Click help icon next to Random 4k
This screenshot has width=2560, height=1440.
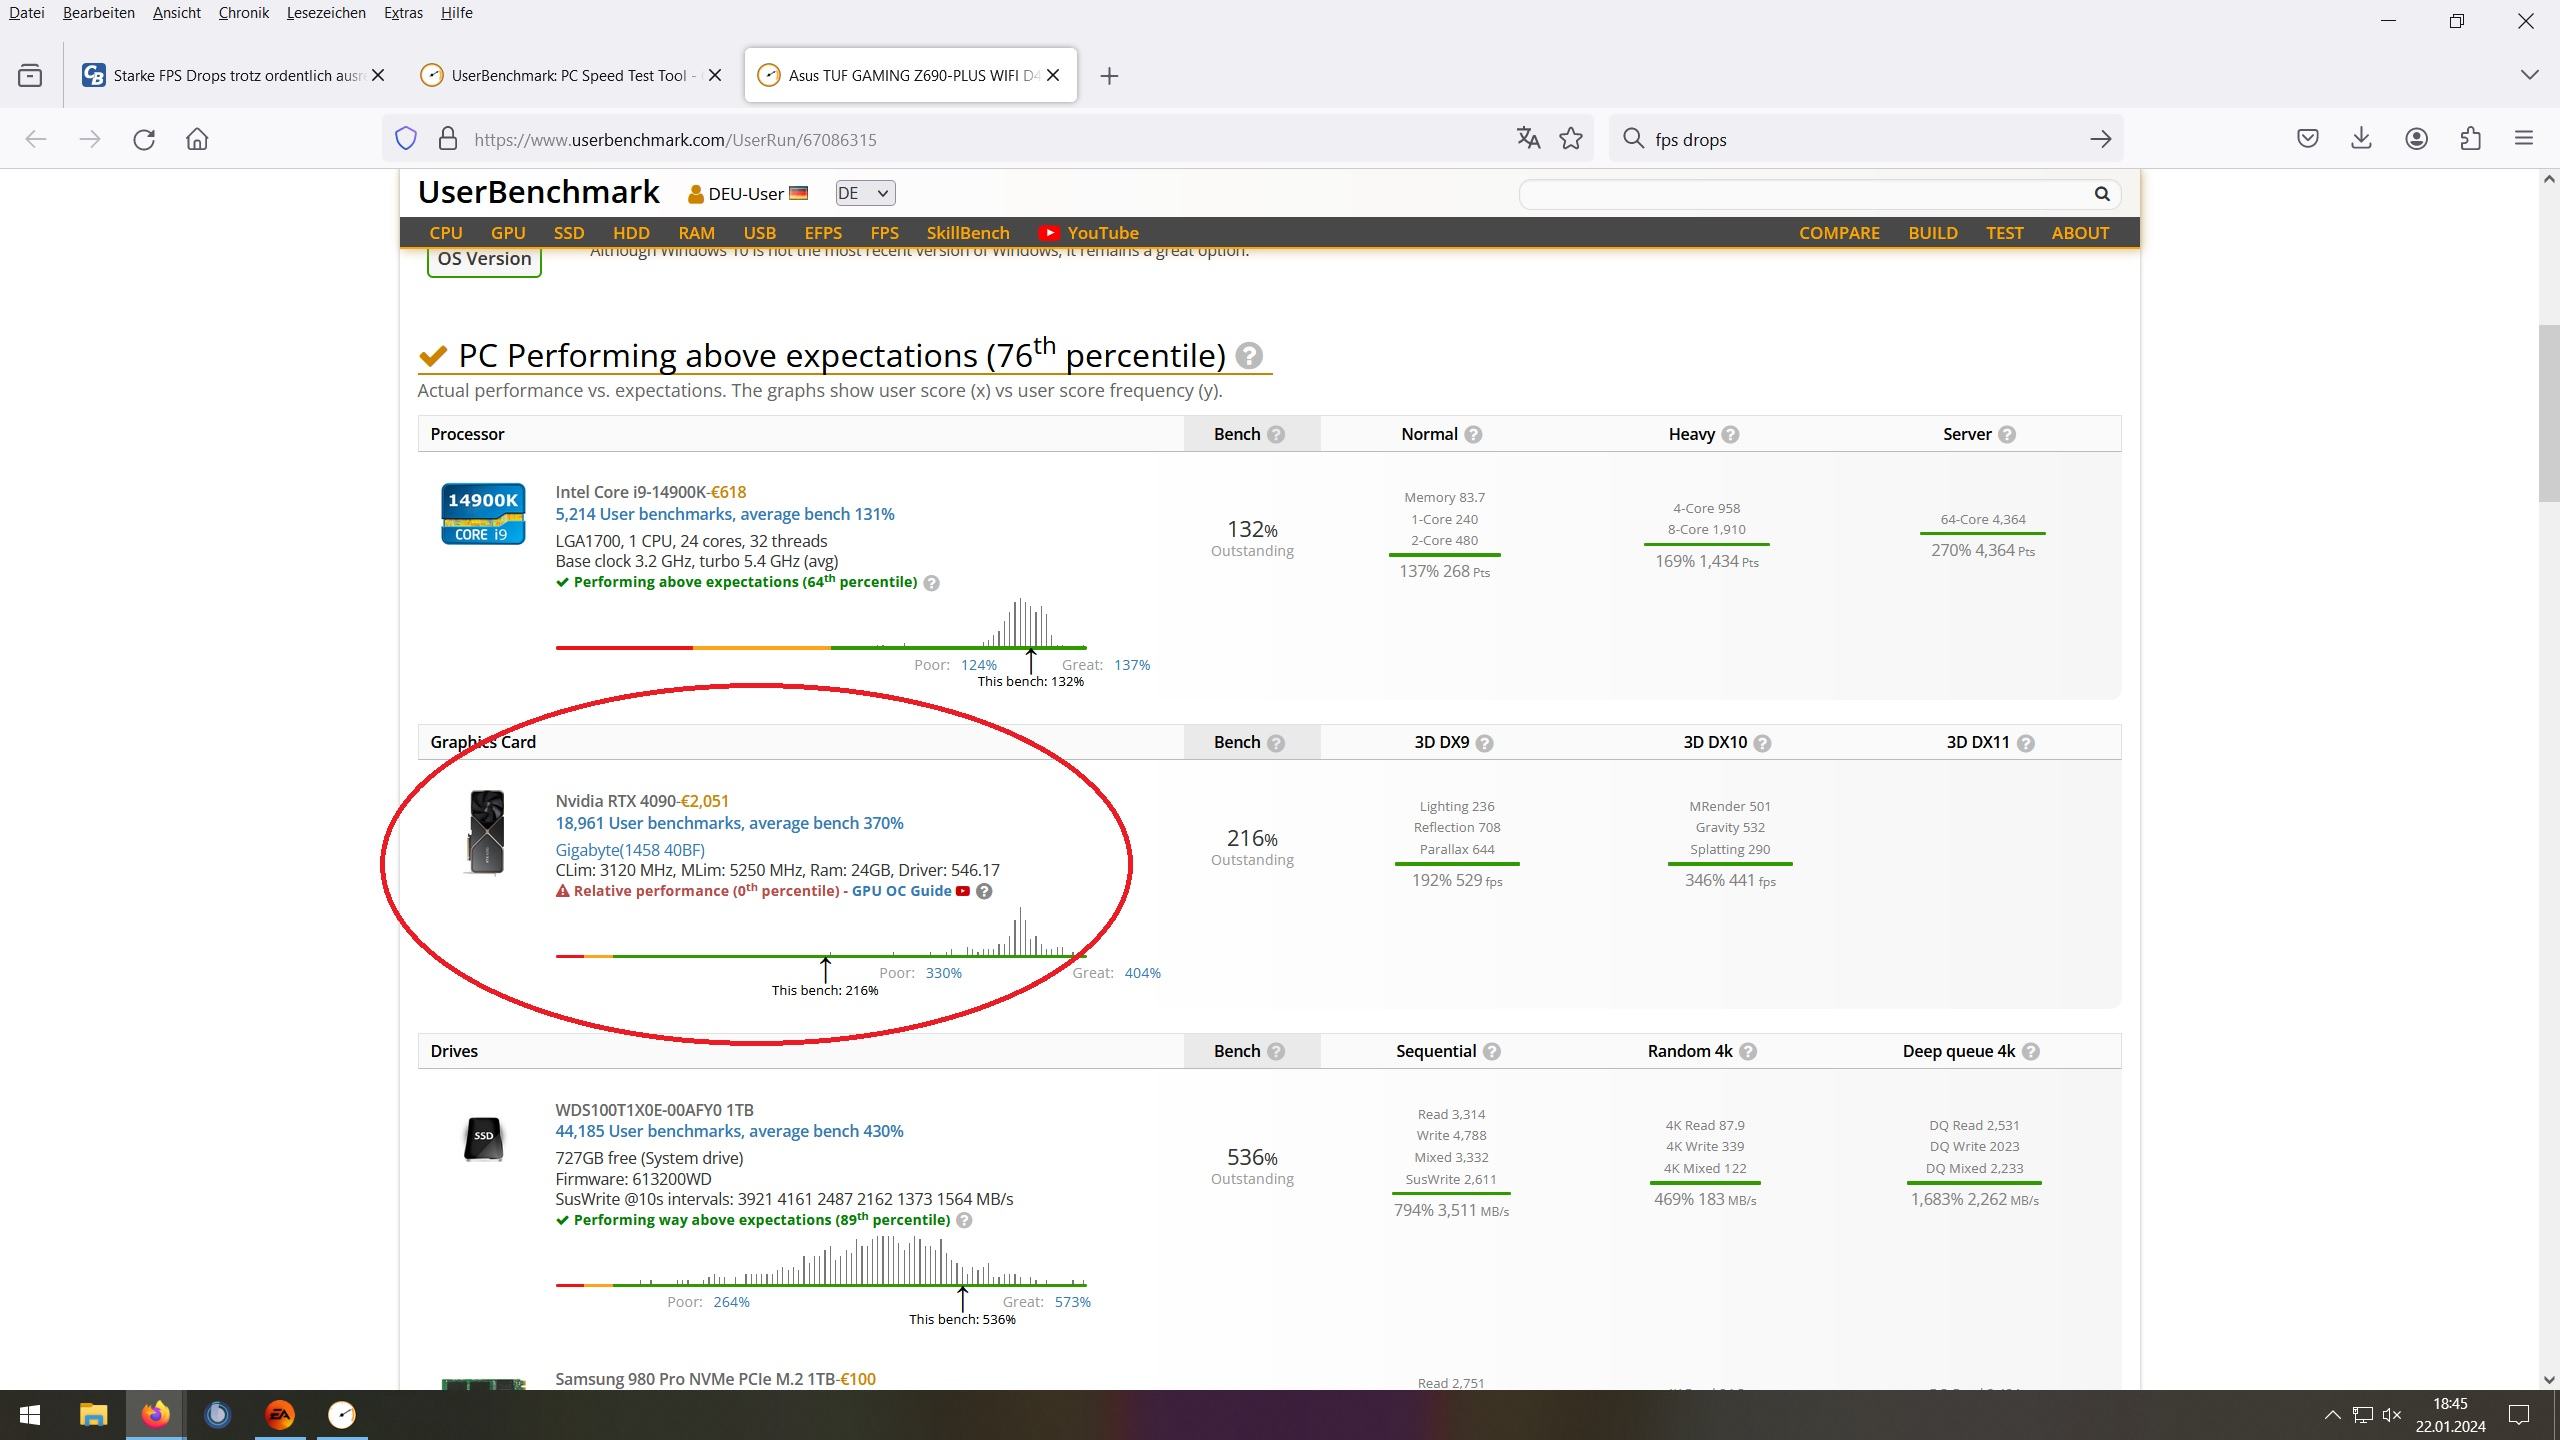(1748, 1052)
